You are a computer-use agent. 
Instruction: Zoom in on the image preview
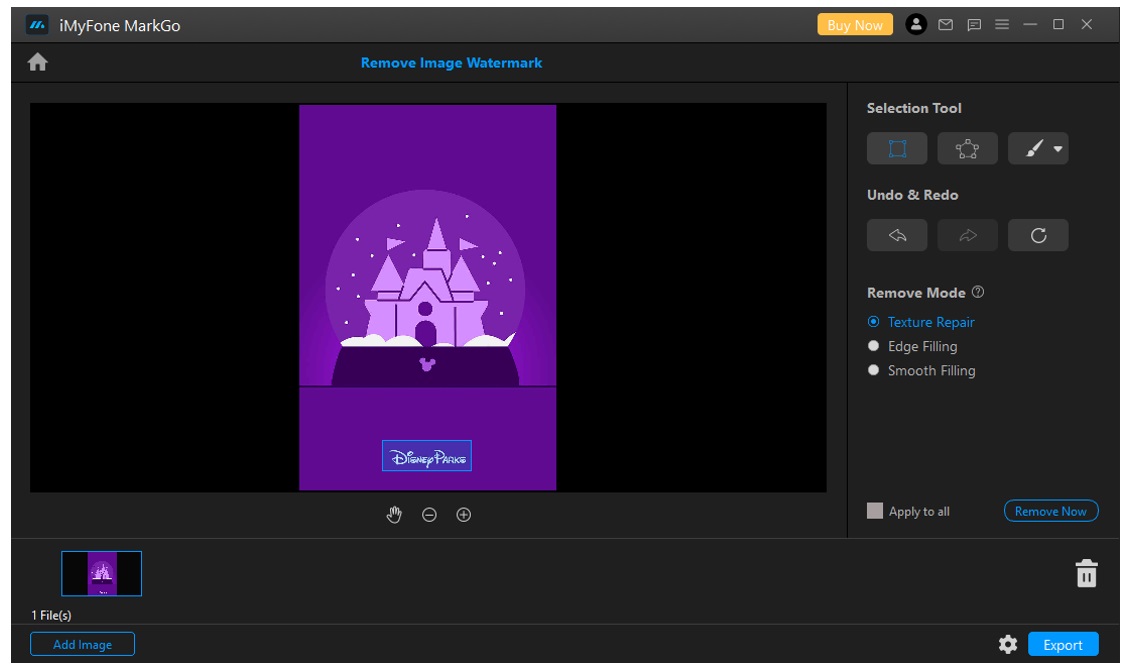tap(463, 514)
